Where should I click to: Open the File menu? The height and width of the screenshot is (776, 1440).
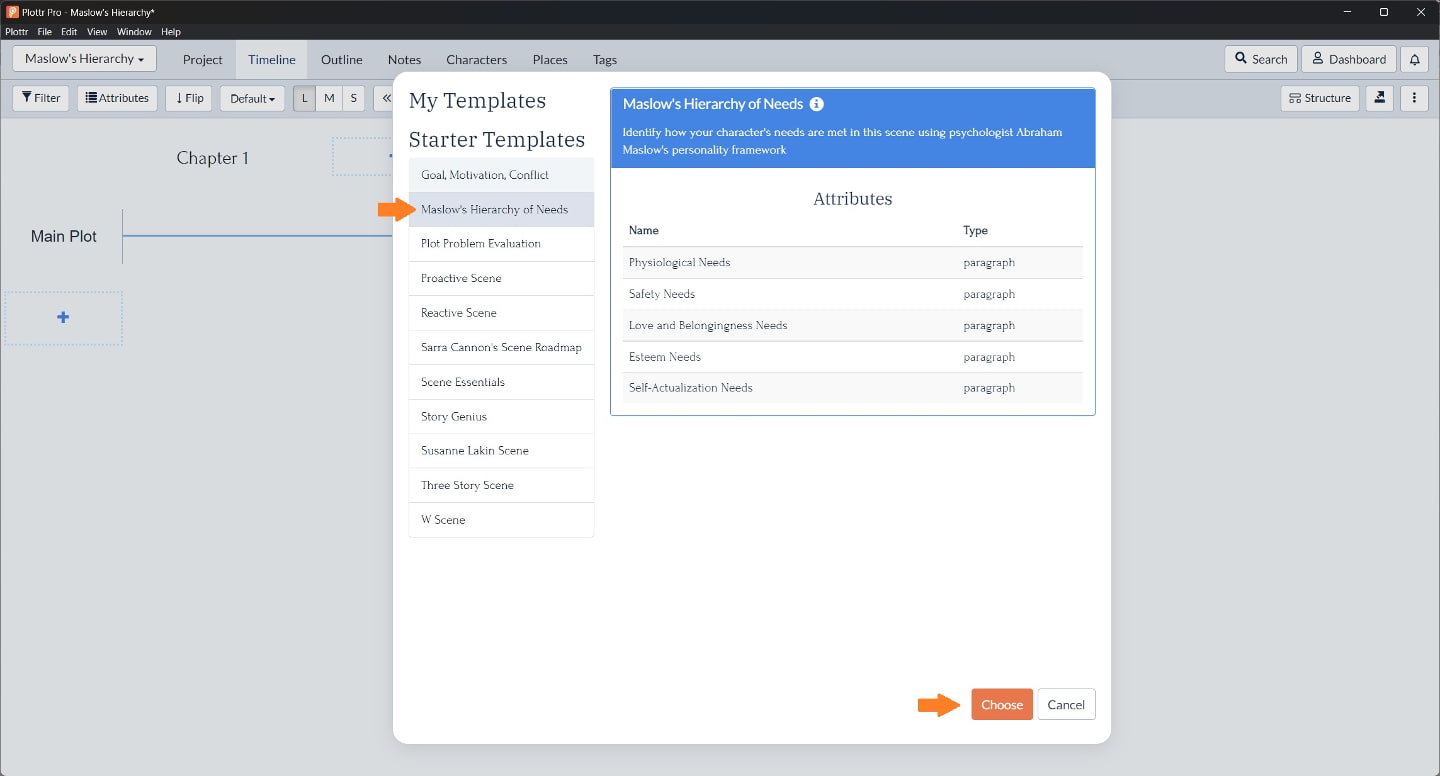[45, 32]
